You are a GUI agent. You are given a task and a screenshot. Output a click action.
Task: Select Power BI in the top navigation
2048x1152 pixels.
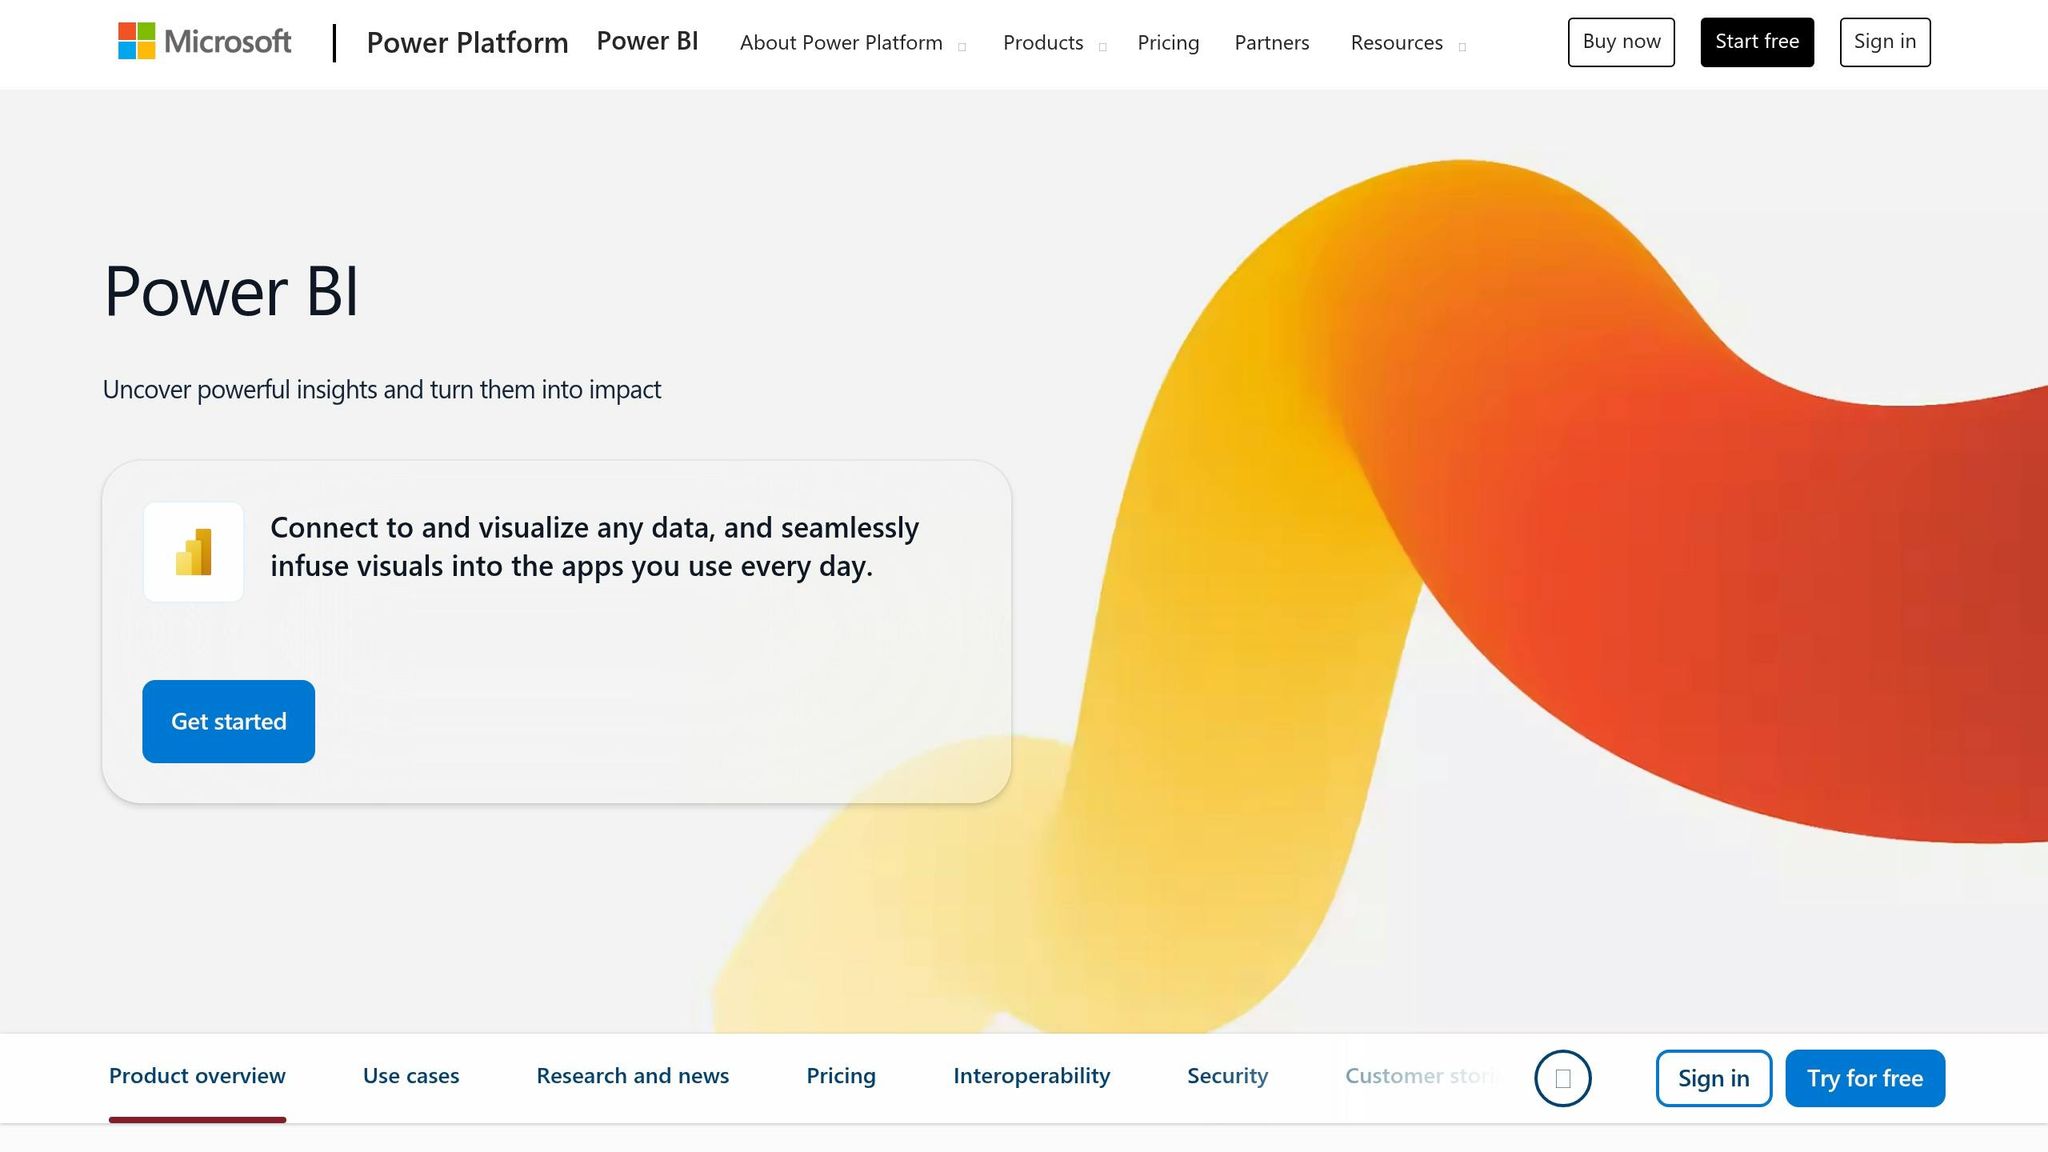pyautogui.click(x=647, y=41)
